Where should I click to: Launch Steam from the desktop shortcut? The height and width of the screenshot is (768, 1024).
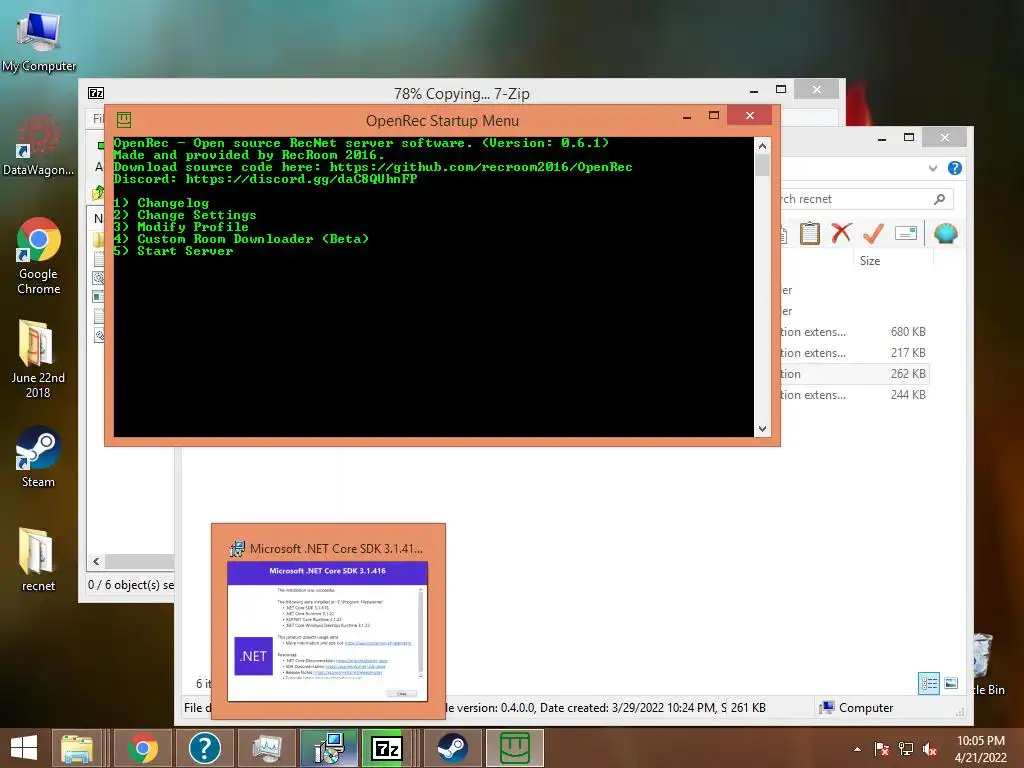[x=38, y=456]
